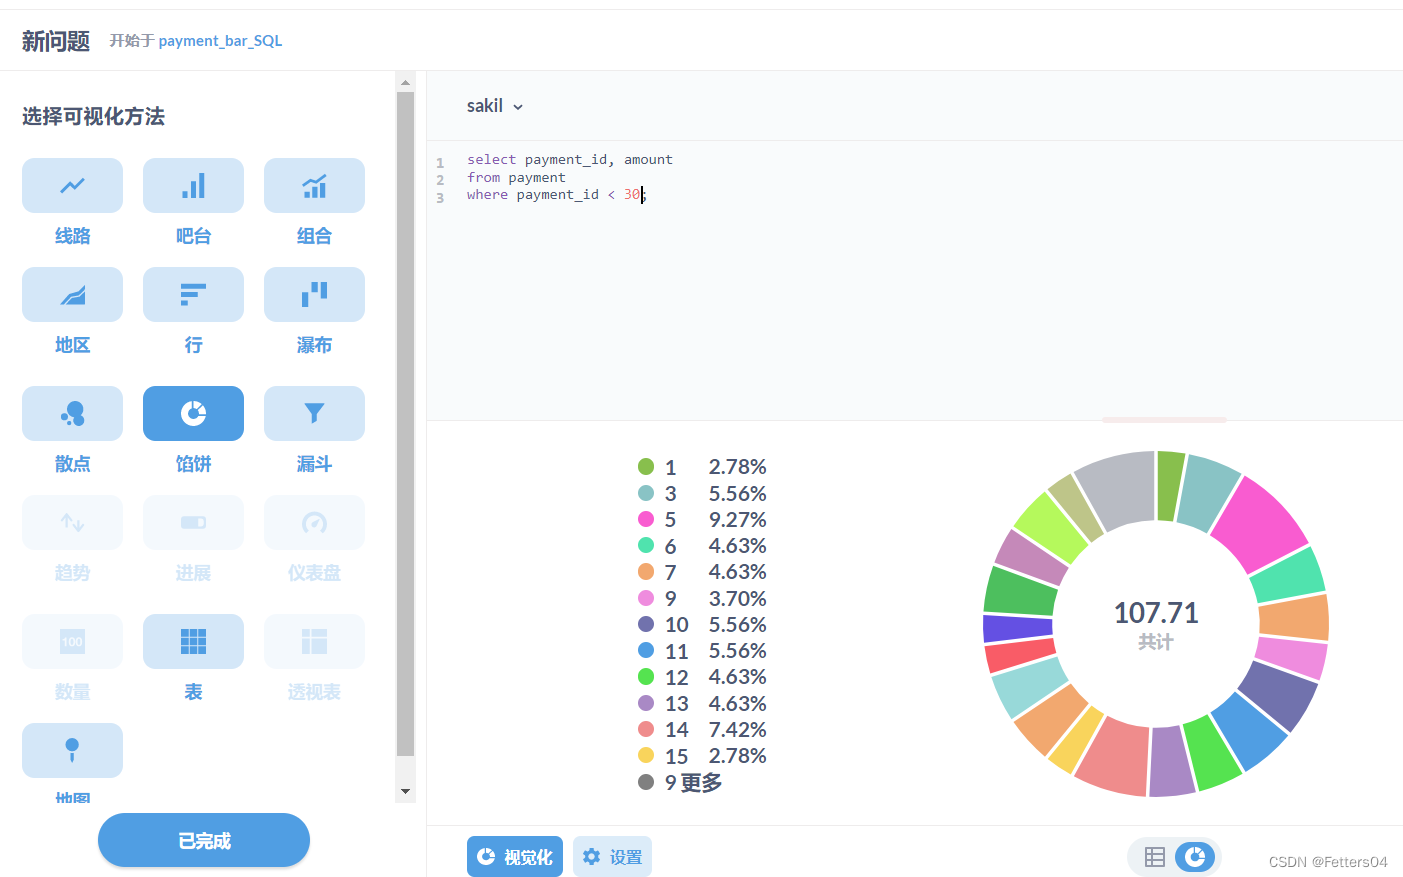Click the 107.71 total in chart center
This screenshot has height=877, width=1403.
(1156, 612)
